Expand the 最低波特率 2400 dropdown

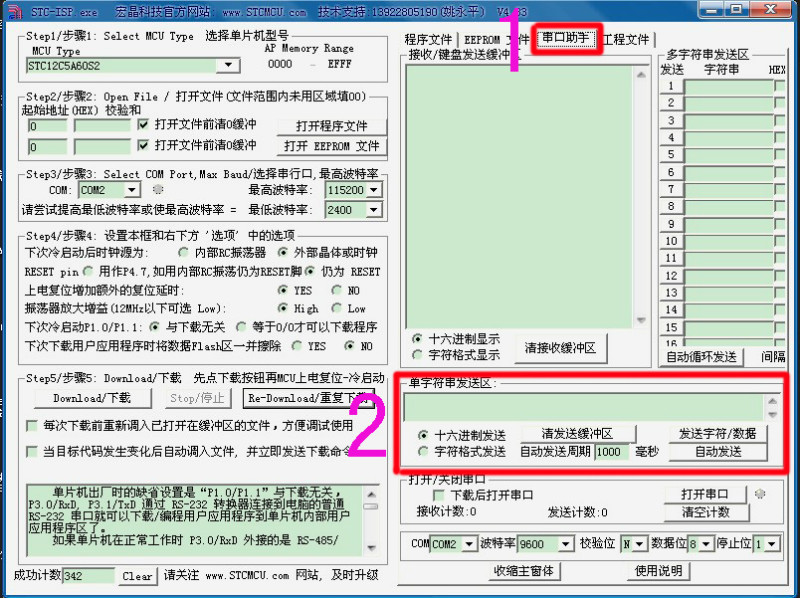click(373, 211)
